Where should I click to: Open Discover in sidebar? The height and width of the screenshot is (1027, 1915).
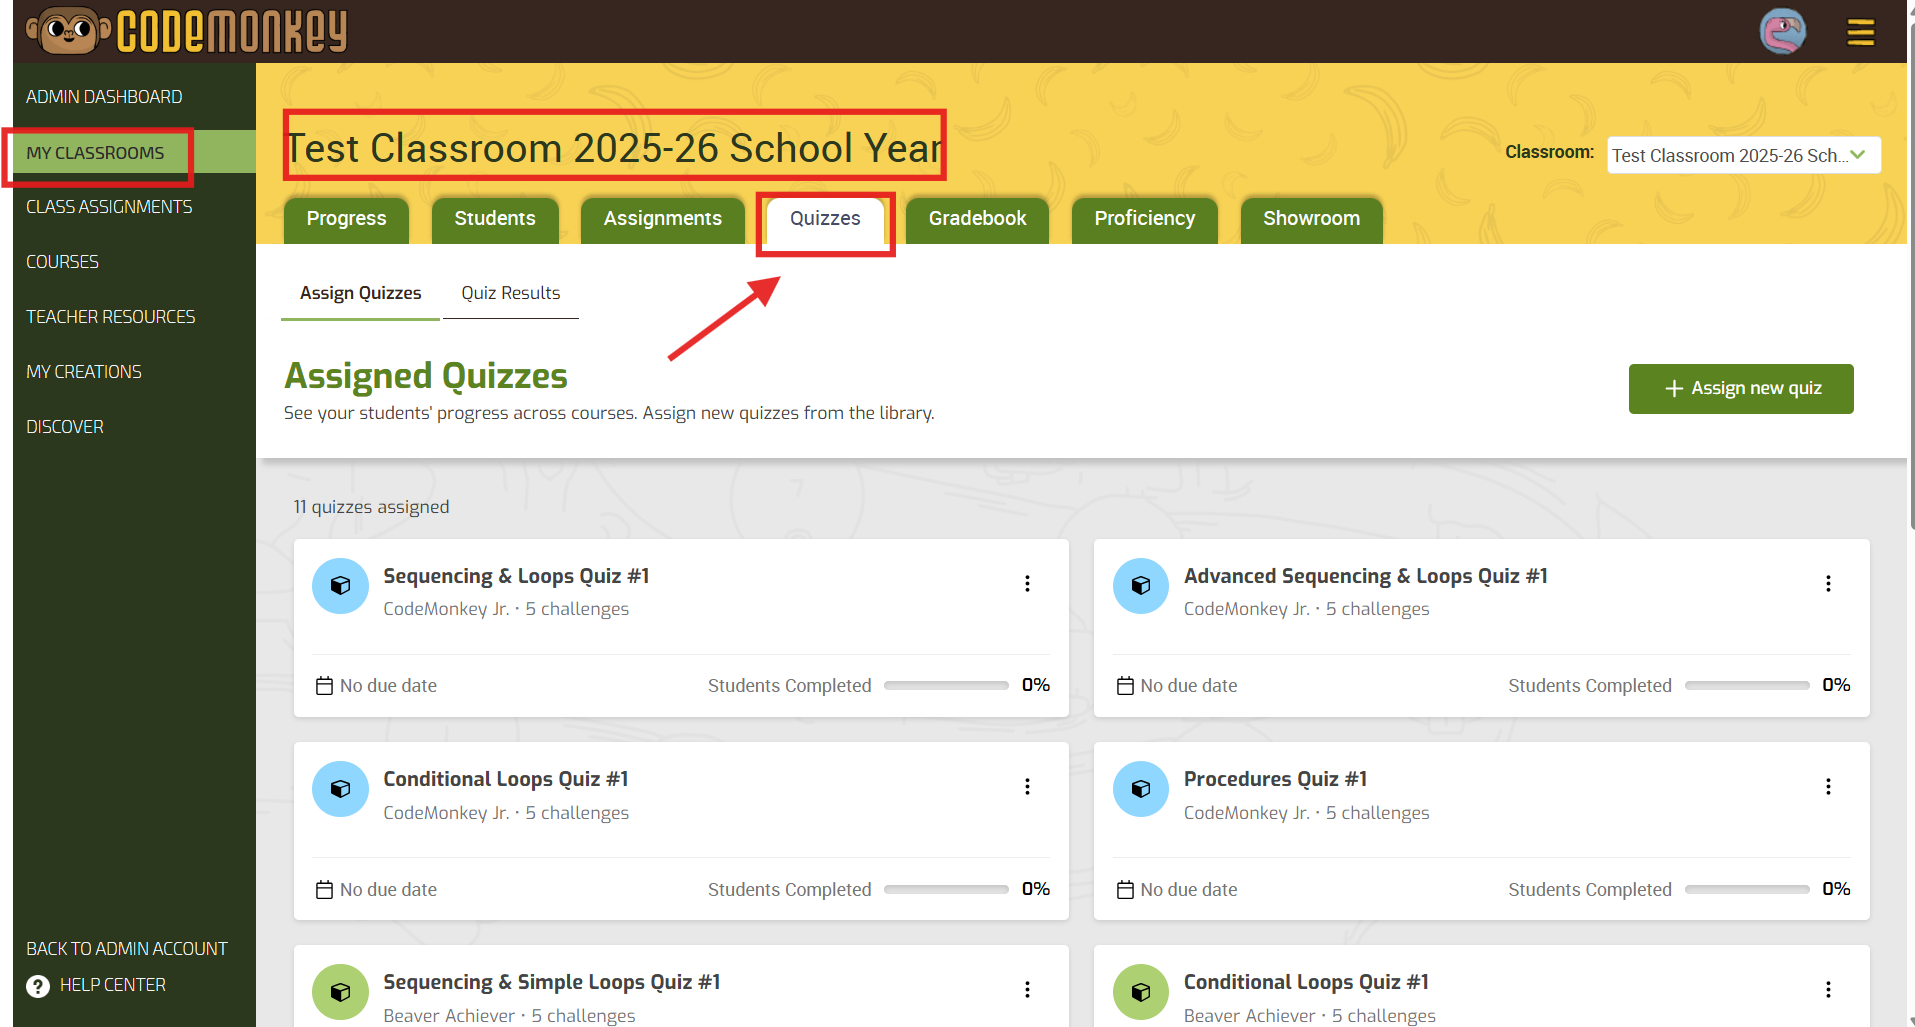coord(65,427)
